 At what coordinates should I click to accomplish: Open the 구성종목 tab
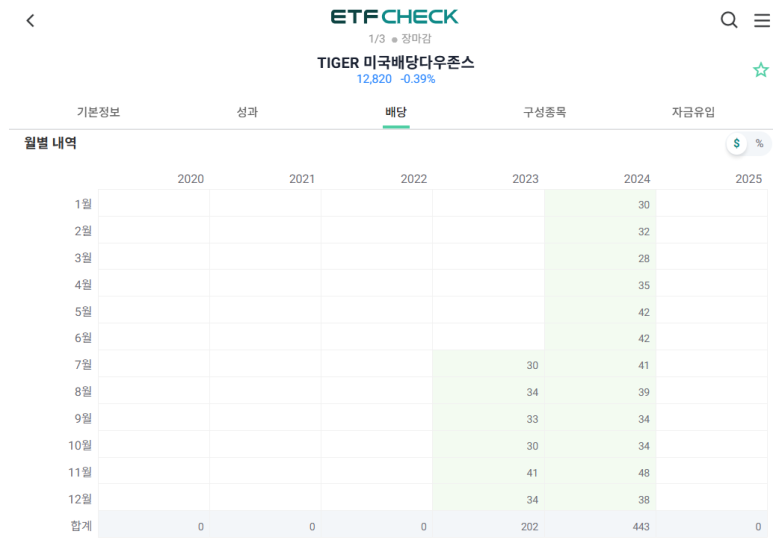click(544, 112)
